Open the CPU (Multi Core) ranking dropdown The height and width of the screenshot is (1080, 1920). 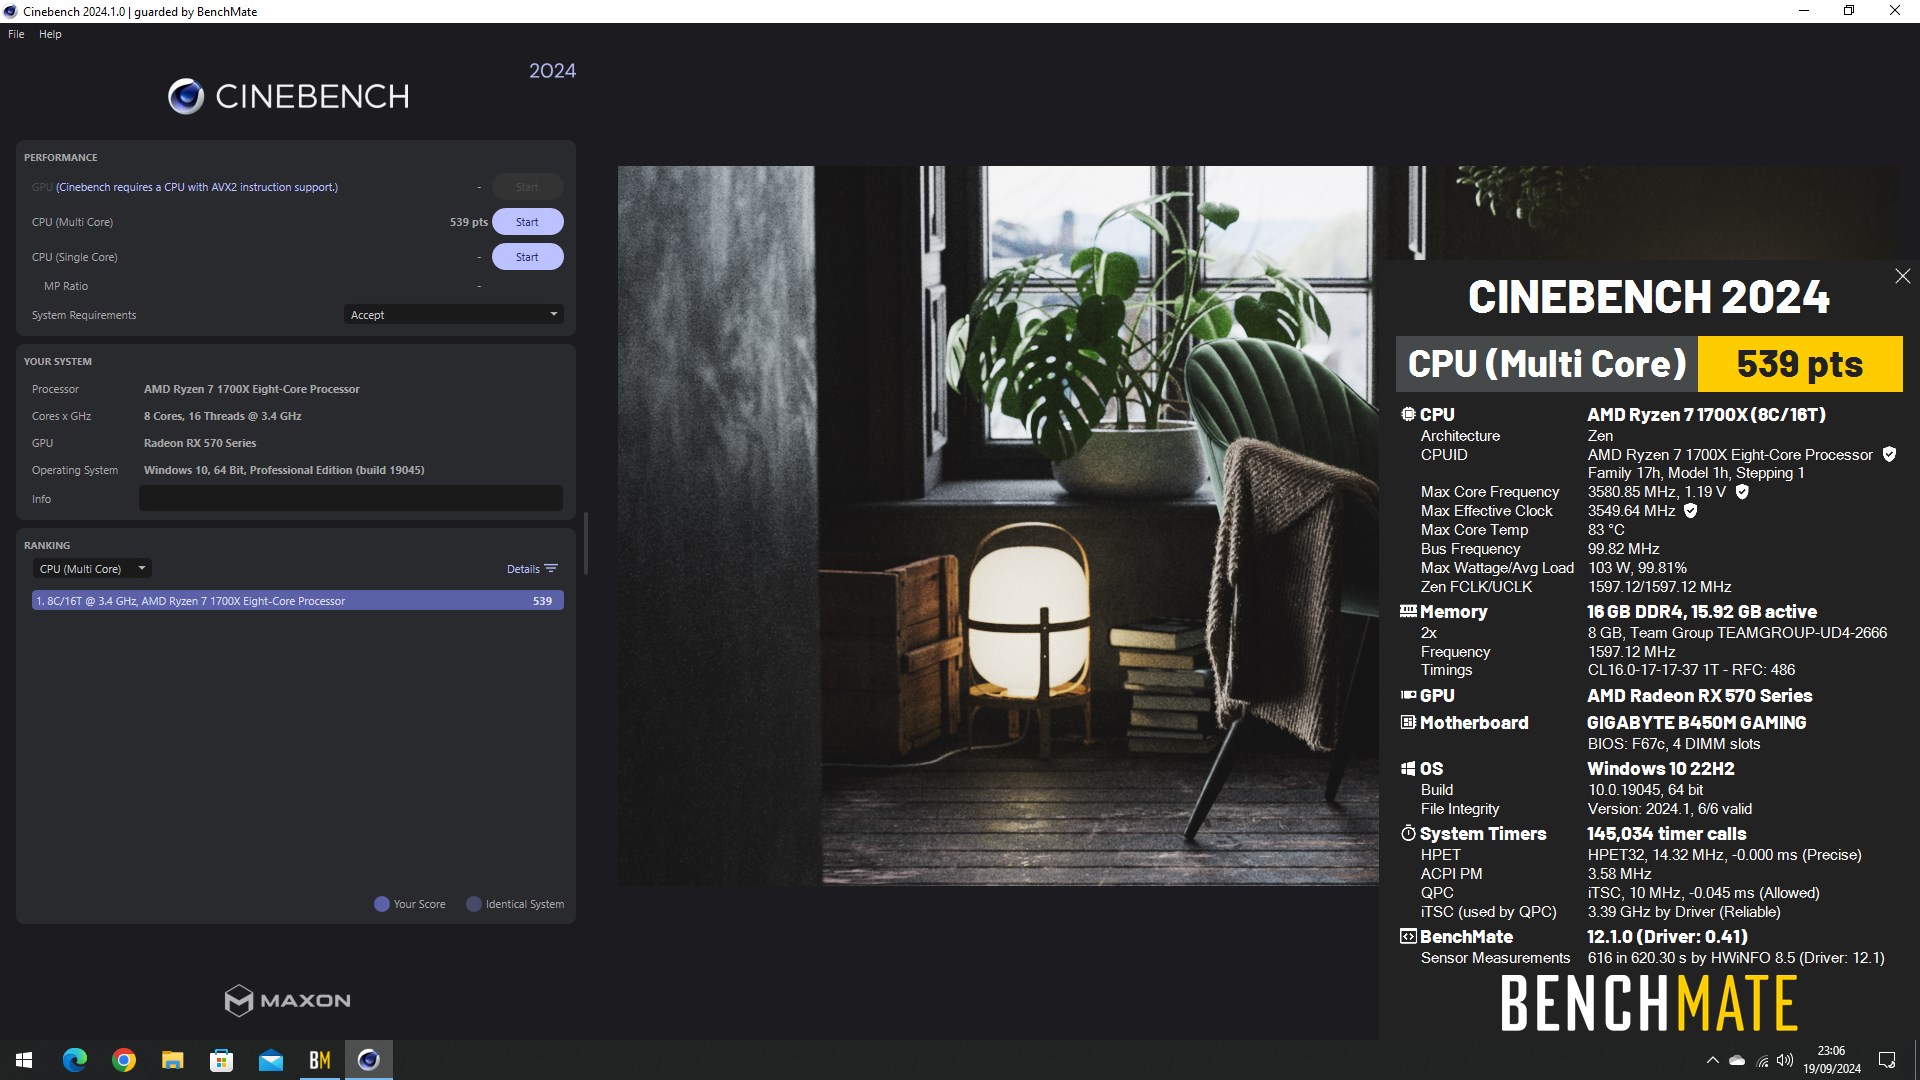[x=92, y=569]
